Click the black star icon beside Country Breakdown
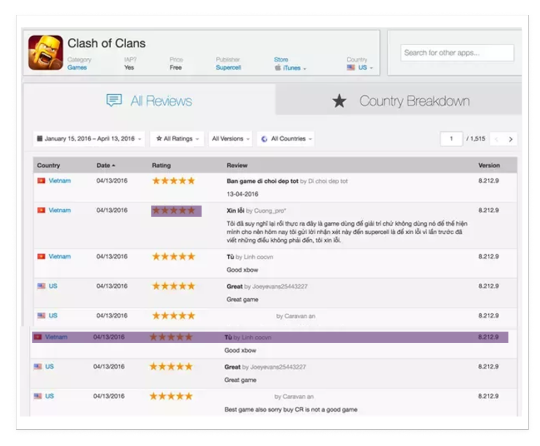 tap(339, 101)
